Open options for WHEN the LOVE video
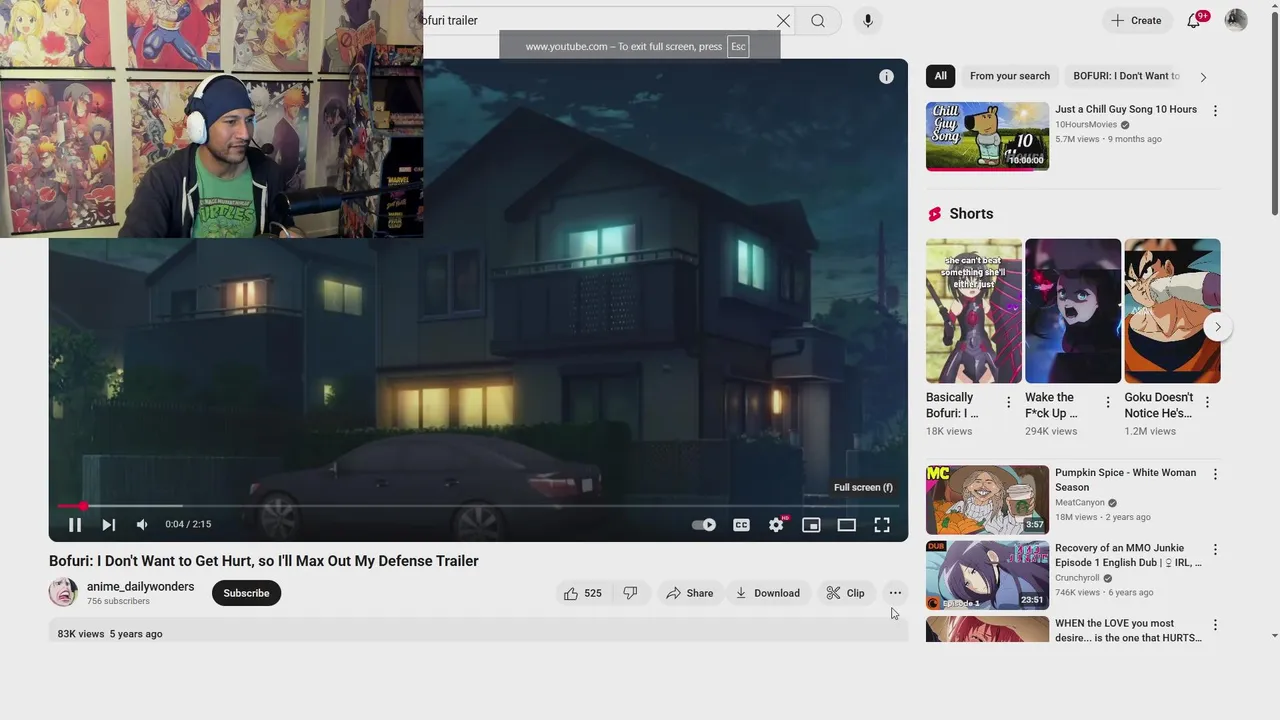Image resolution: width=1280 pixels, height=720 pixels. pyautogui.click(x=1215, y=625)
